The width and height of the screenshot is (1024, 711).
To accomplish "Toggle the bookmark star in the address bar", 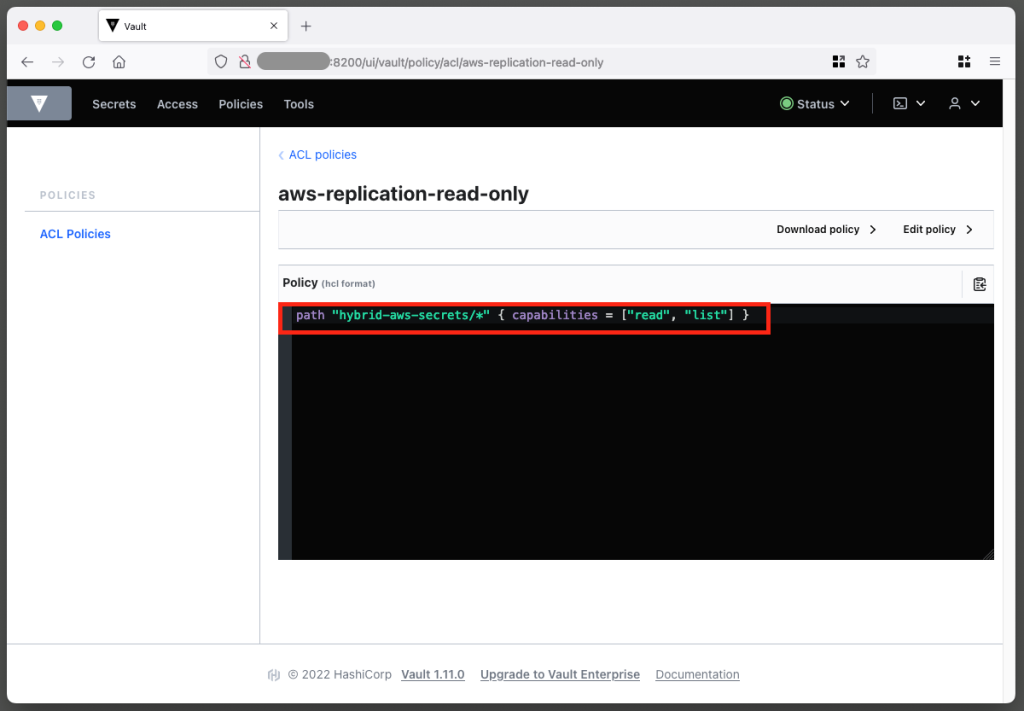I will point(861,61).
